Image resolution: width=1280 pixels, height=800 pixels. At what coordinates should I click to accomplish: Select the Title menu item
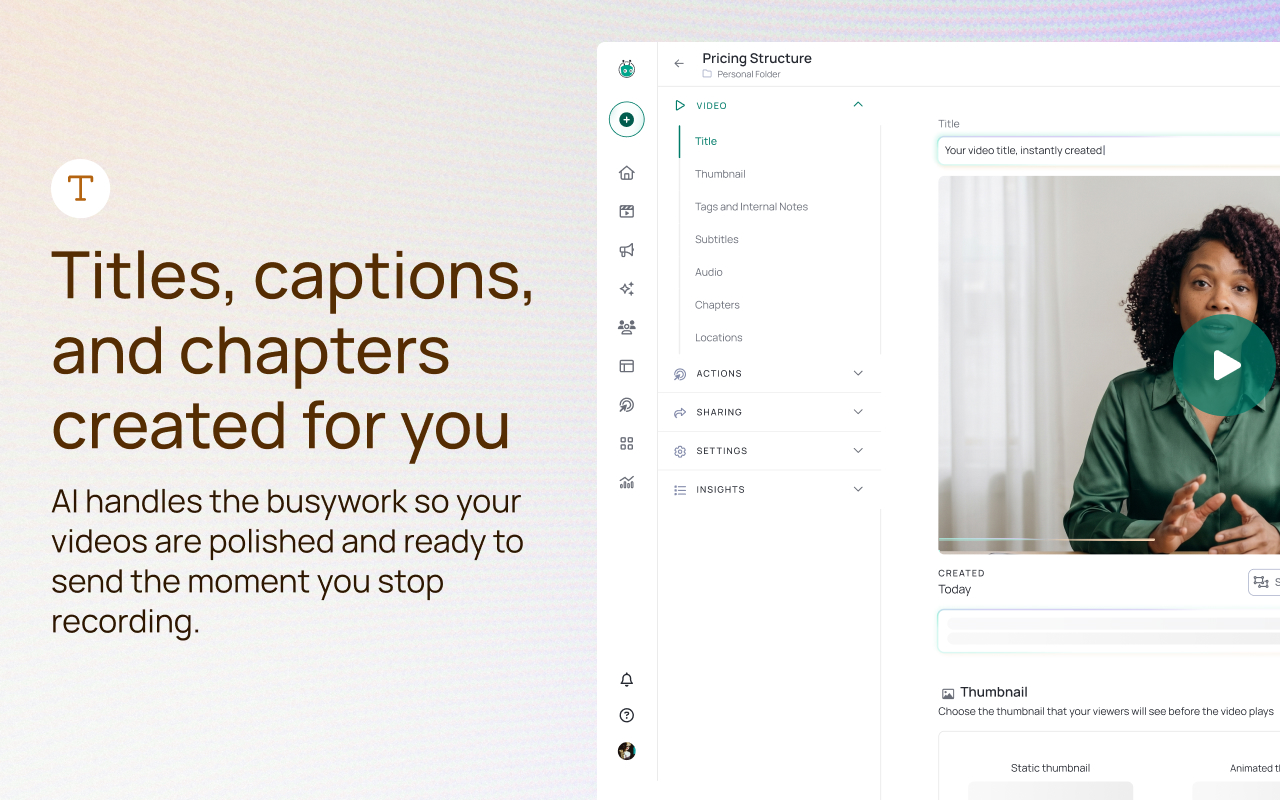[706, 141]
